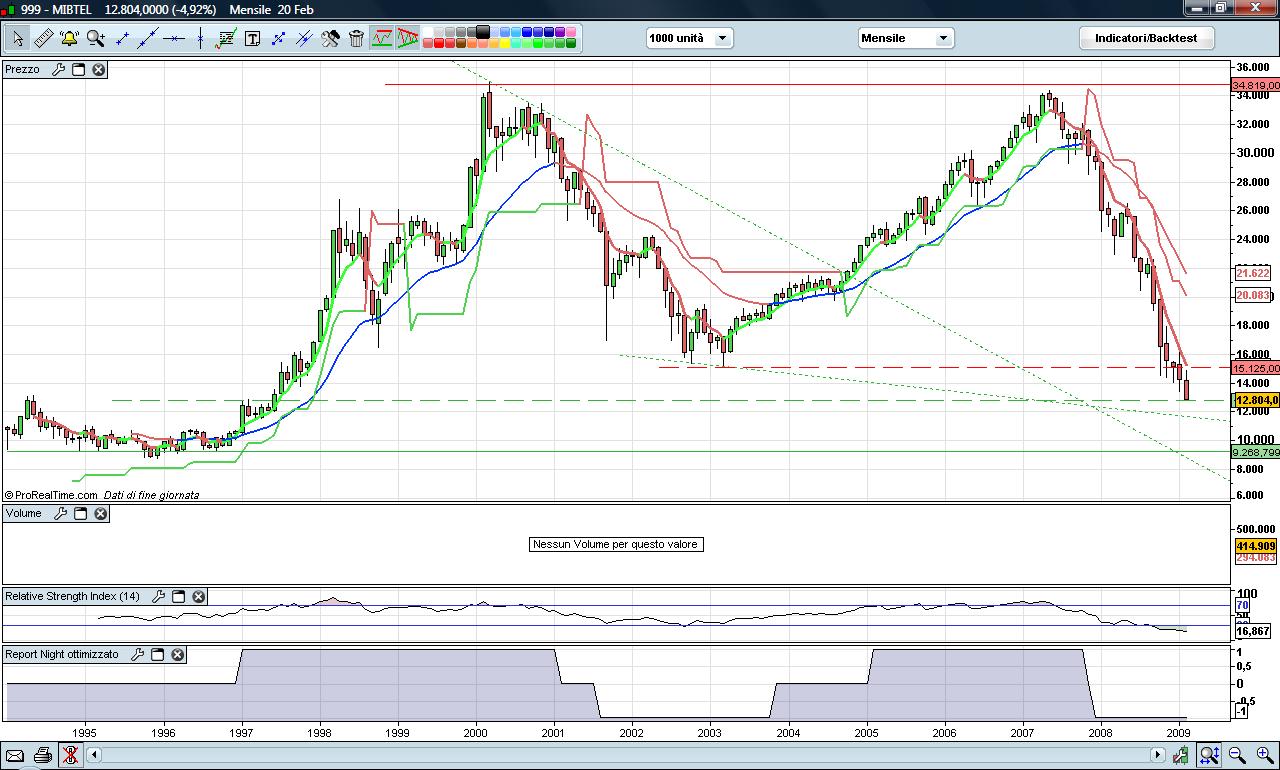This screenshot has width=1280, height=770.
Task: Zoom in with the plus magnifier
Action: [1264, 755]
